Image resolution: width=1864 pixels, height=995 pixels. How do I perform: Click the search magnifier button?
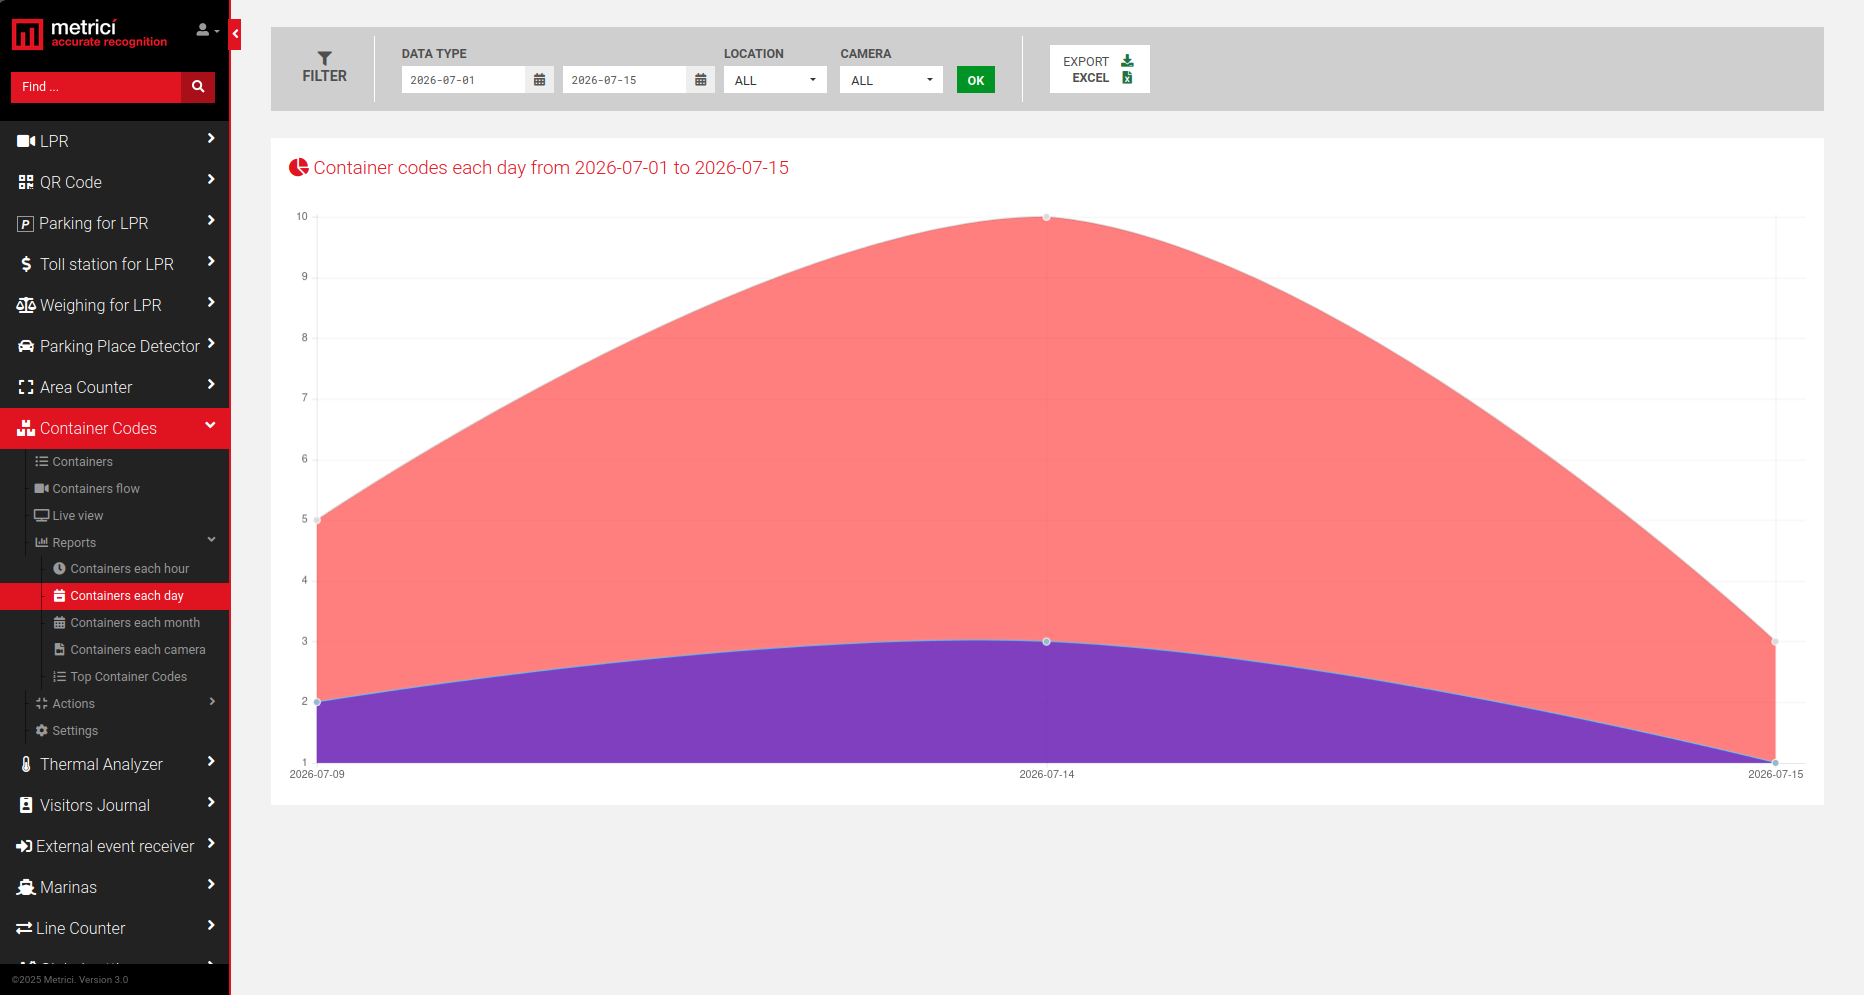[x=198, y=87]
